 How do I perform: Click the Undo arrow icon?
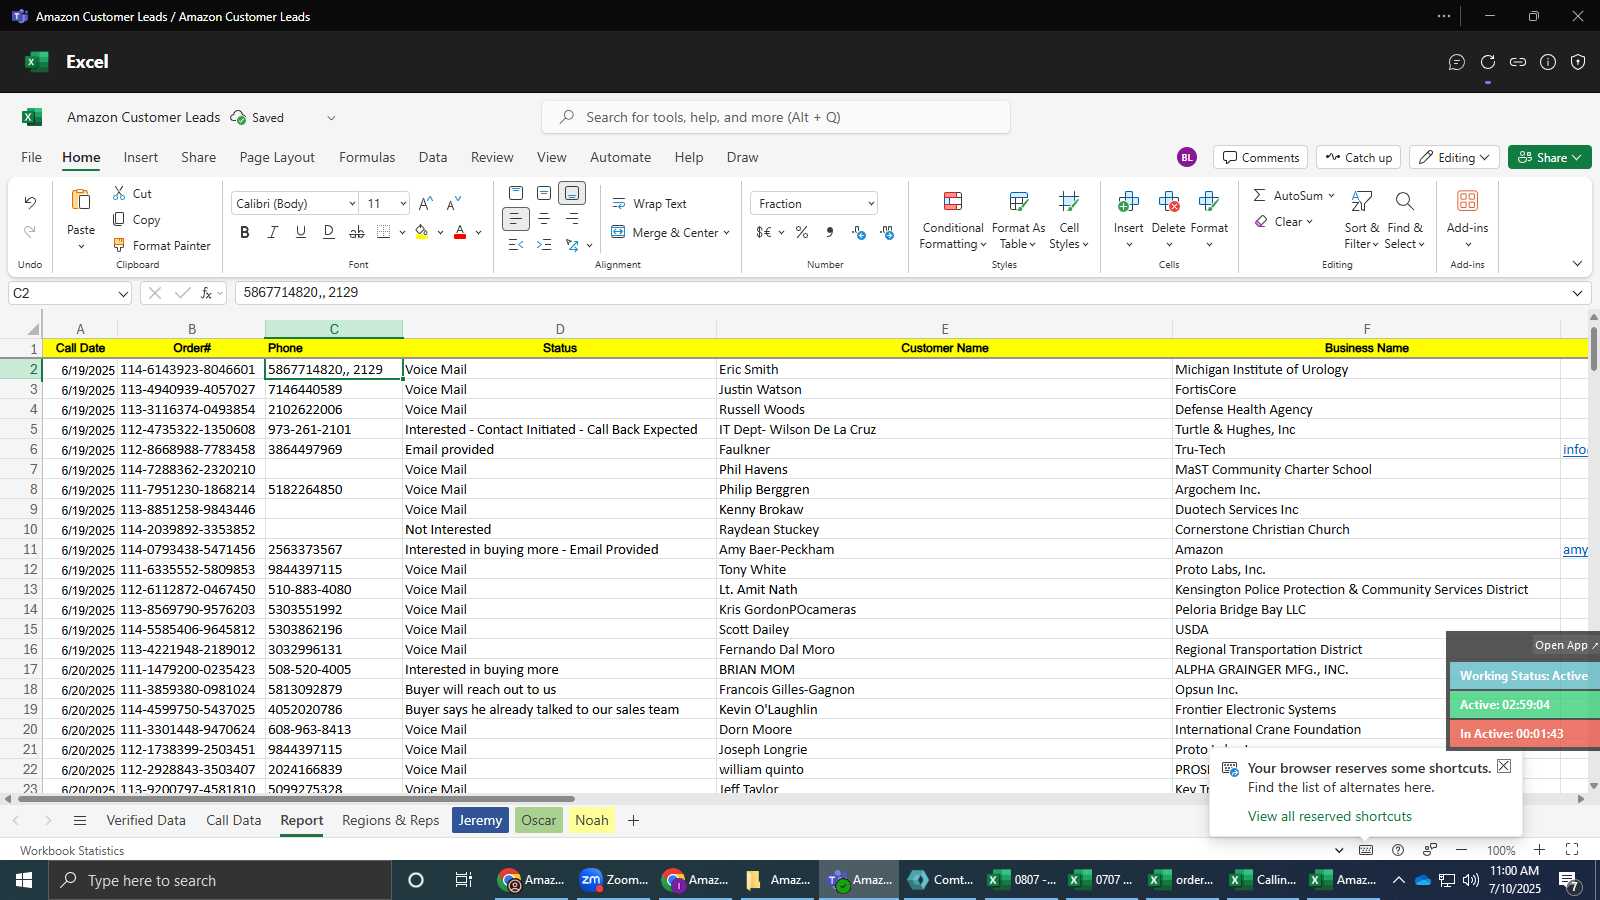click(x=30, y=203)
